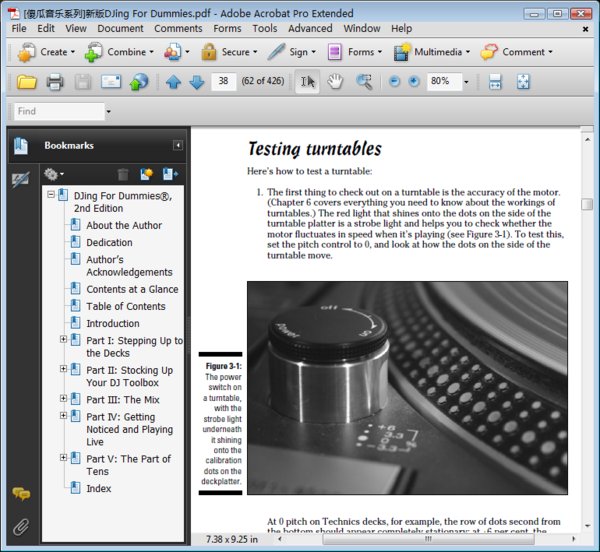Click the Fit Width scrolling icon
The width and height of the screenshot is (600, 552).
[x=495, y=81]
